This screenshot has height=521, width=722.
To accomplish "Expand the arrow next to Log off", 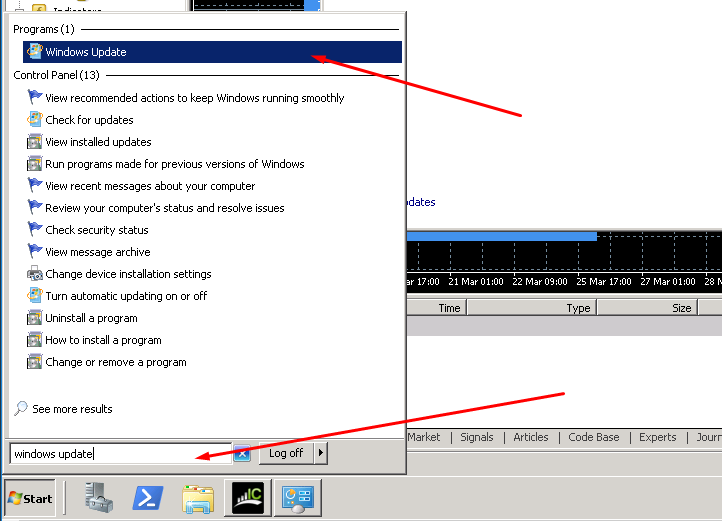I will 320,453.
